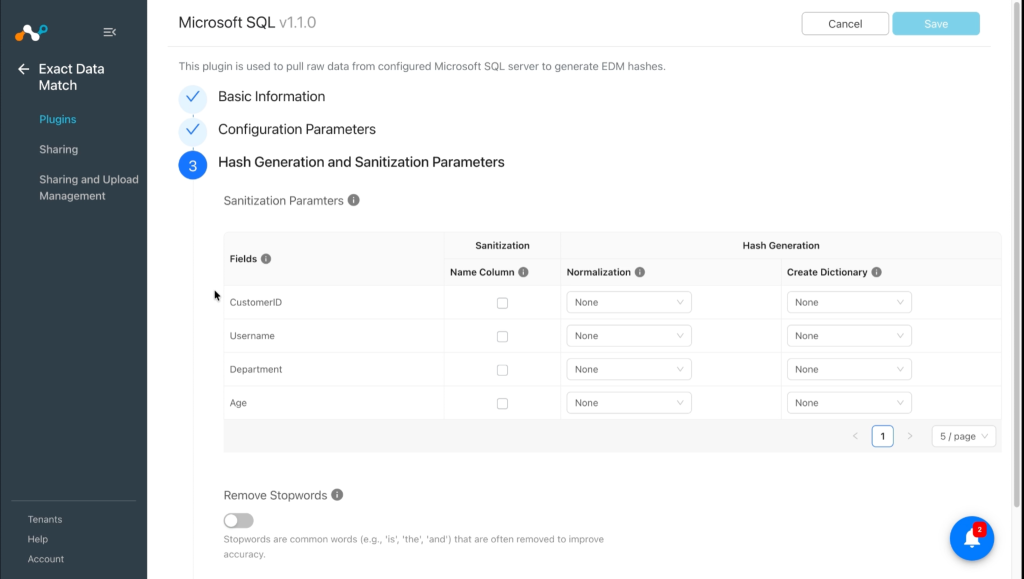Click the Name Column info icon
Viewport: 1024px width, 579px height.
(x=523, y=272)
